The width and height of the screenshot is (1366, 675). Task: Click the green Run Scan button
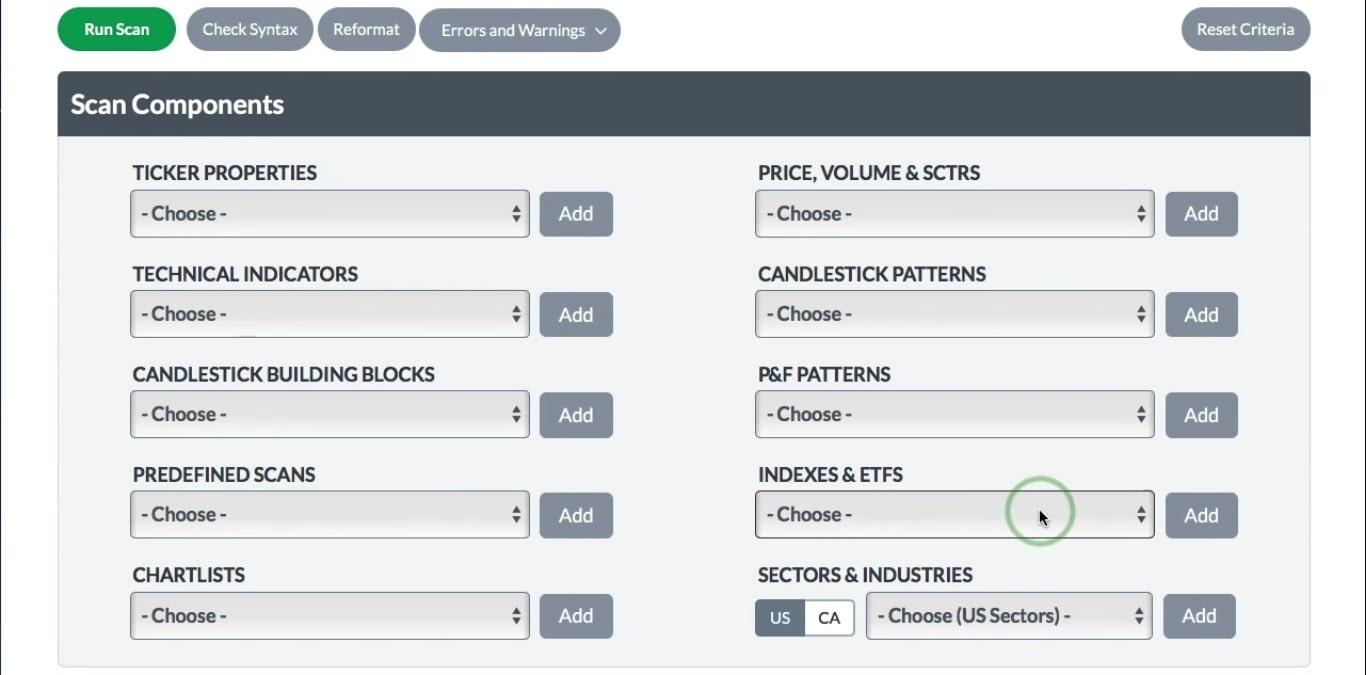tap(116, 30)
